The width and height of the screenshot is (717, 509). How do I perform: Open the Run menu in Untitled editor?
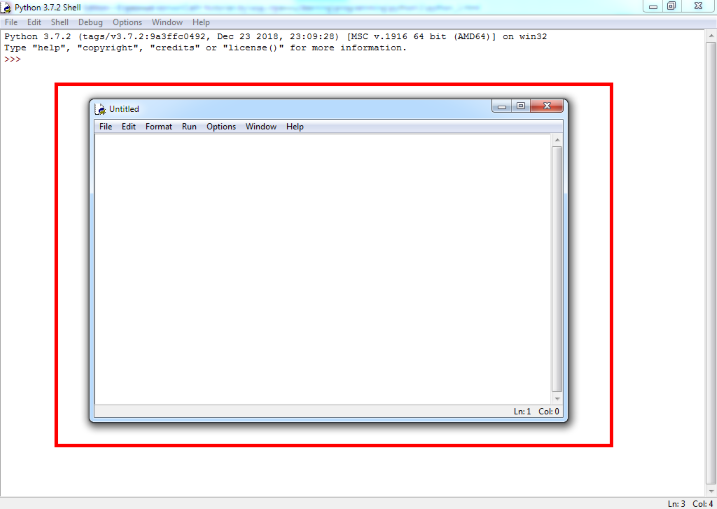[189, 127]
